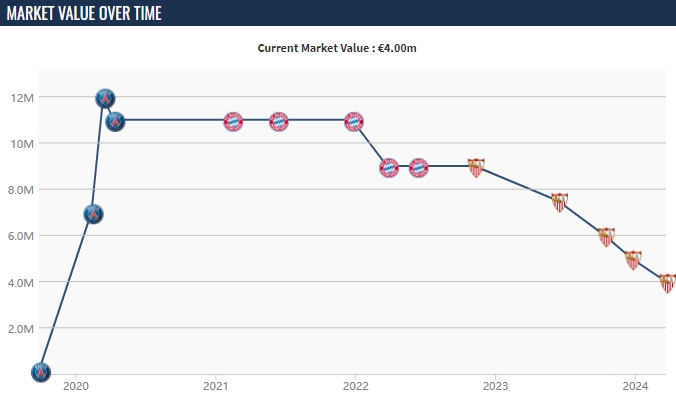Select the first Bayern crest at 9M value

(389, 168)
